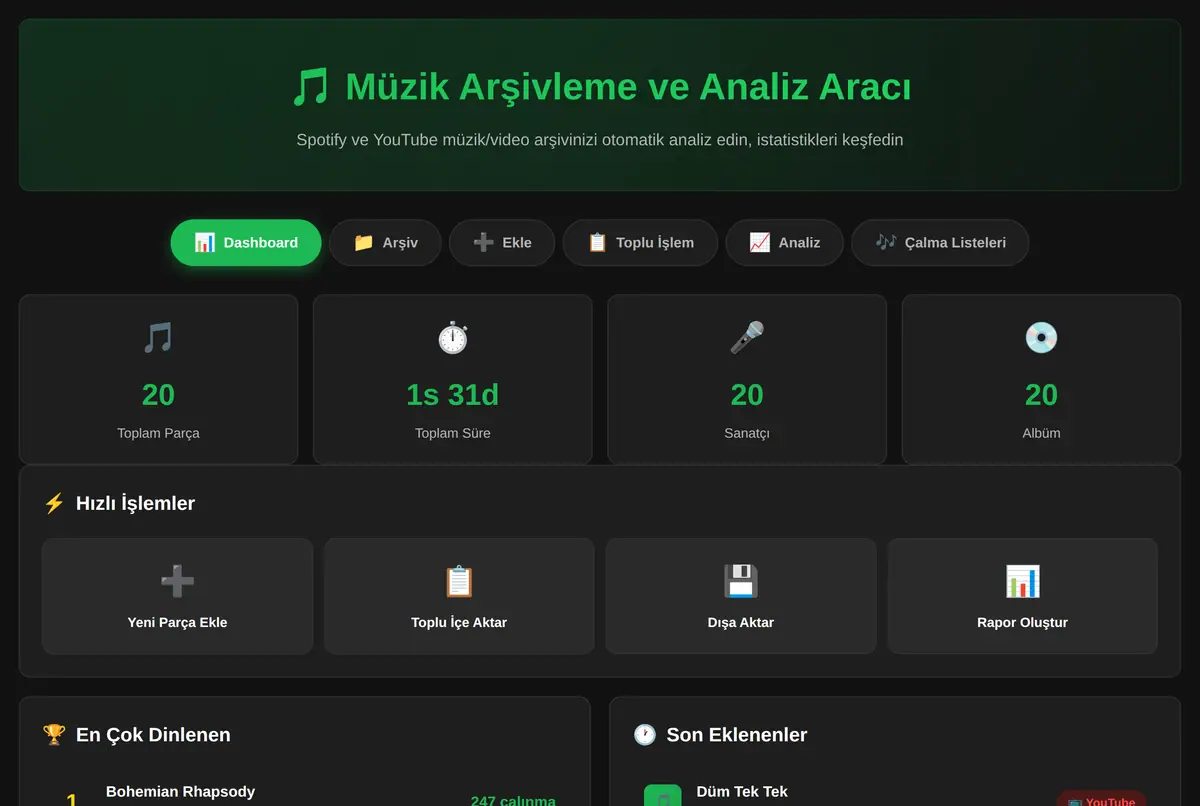Open the Ekle tab
The height and width of the screenshot is (806, 1200).
pos(502,243)
